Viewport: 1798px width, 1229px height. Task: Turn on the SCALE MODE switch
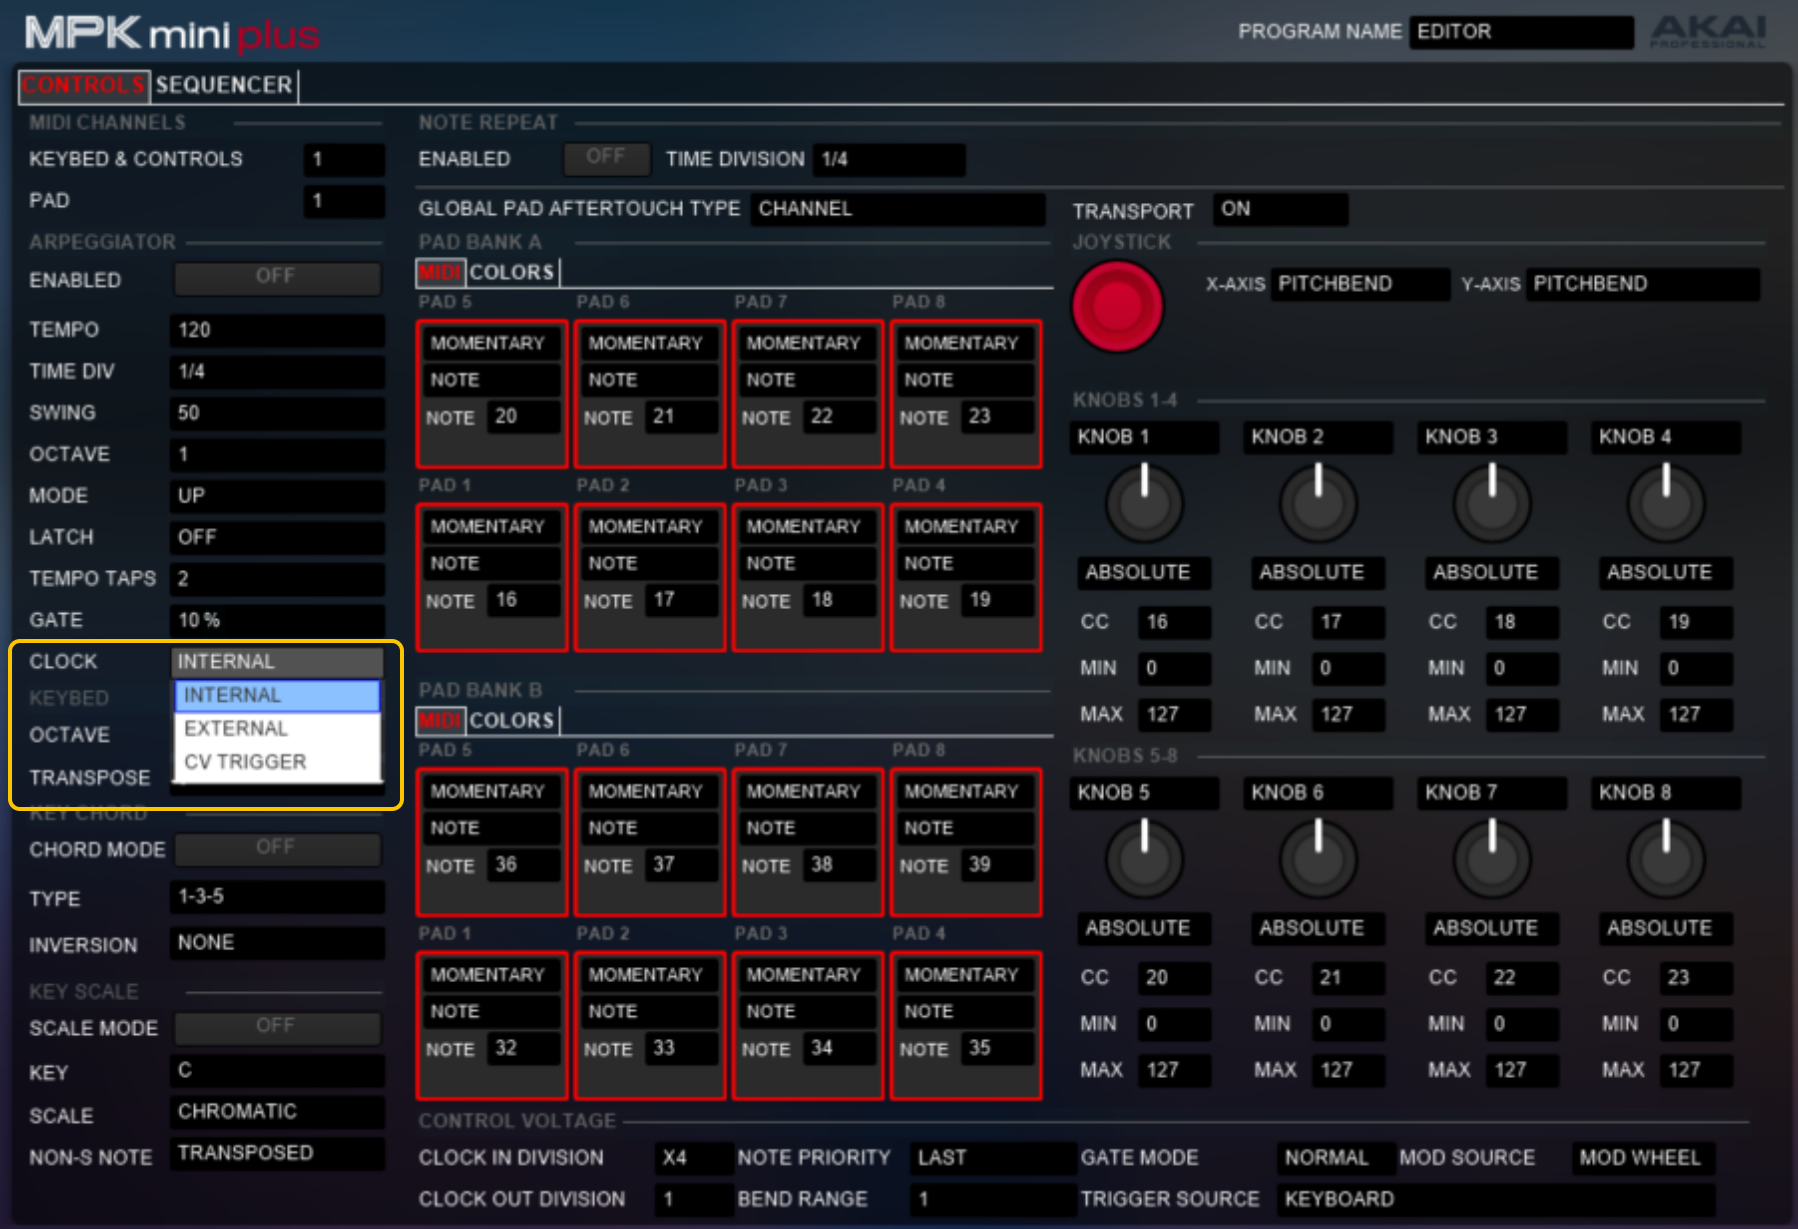click(277, 1027)
